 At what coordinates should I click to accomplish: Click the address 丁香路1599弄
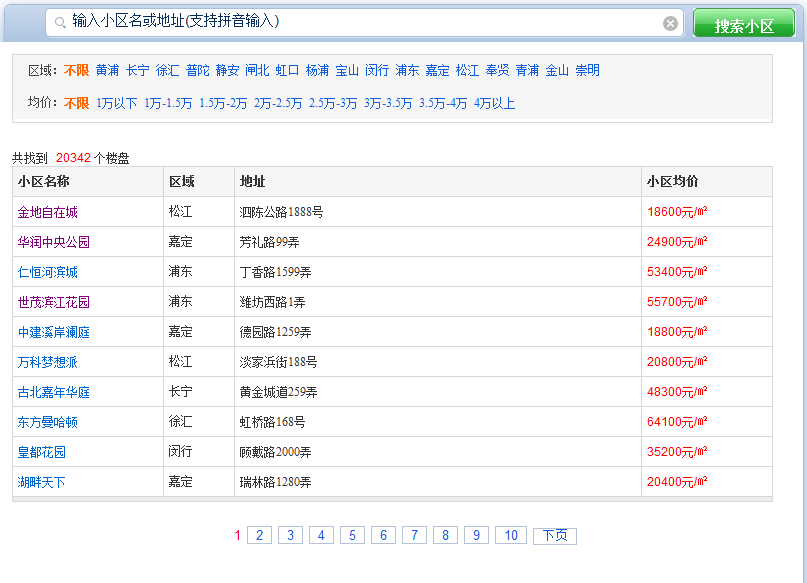(275, 272)
